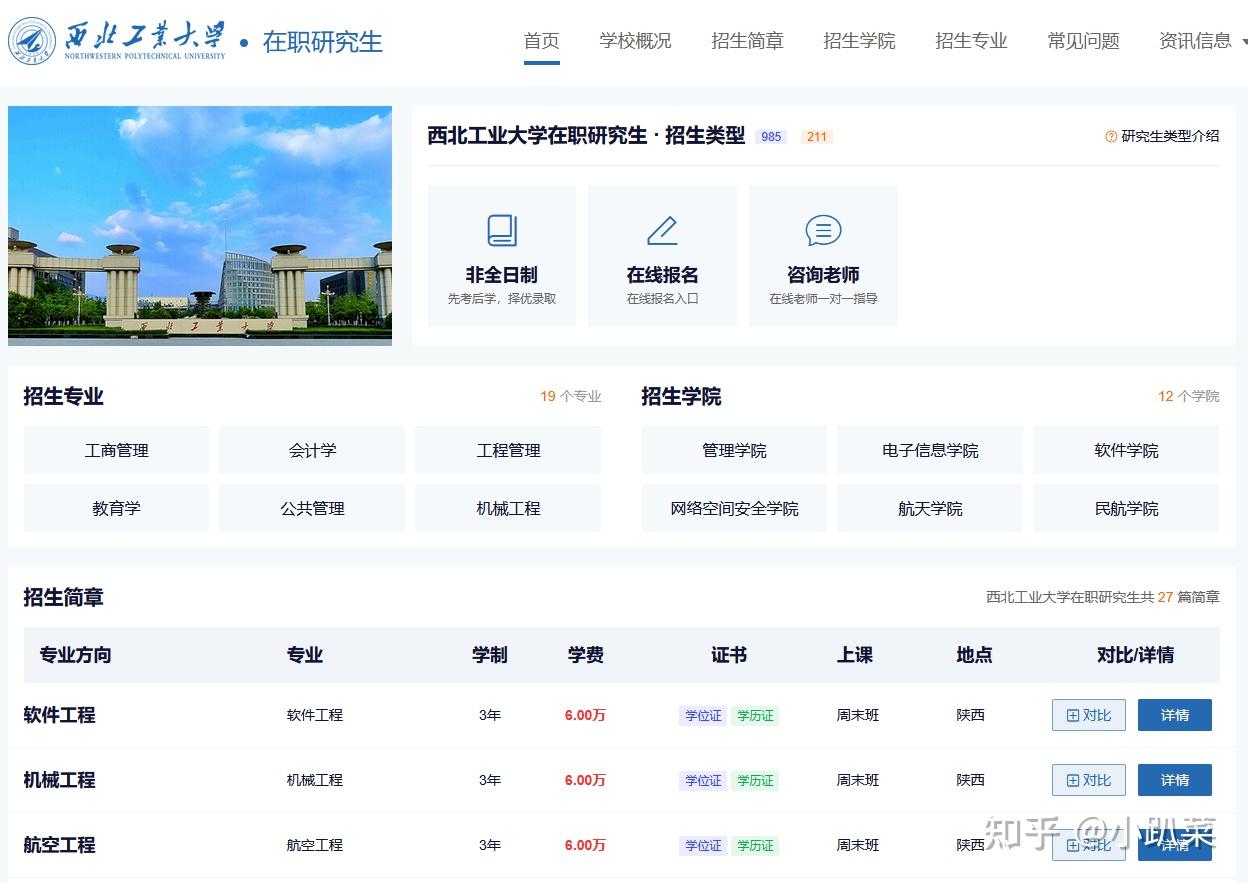The height and width of the screenshot is (883, 1248).
Task: Click 3年 in 航空工程 row
Action: 490,845
